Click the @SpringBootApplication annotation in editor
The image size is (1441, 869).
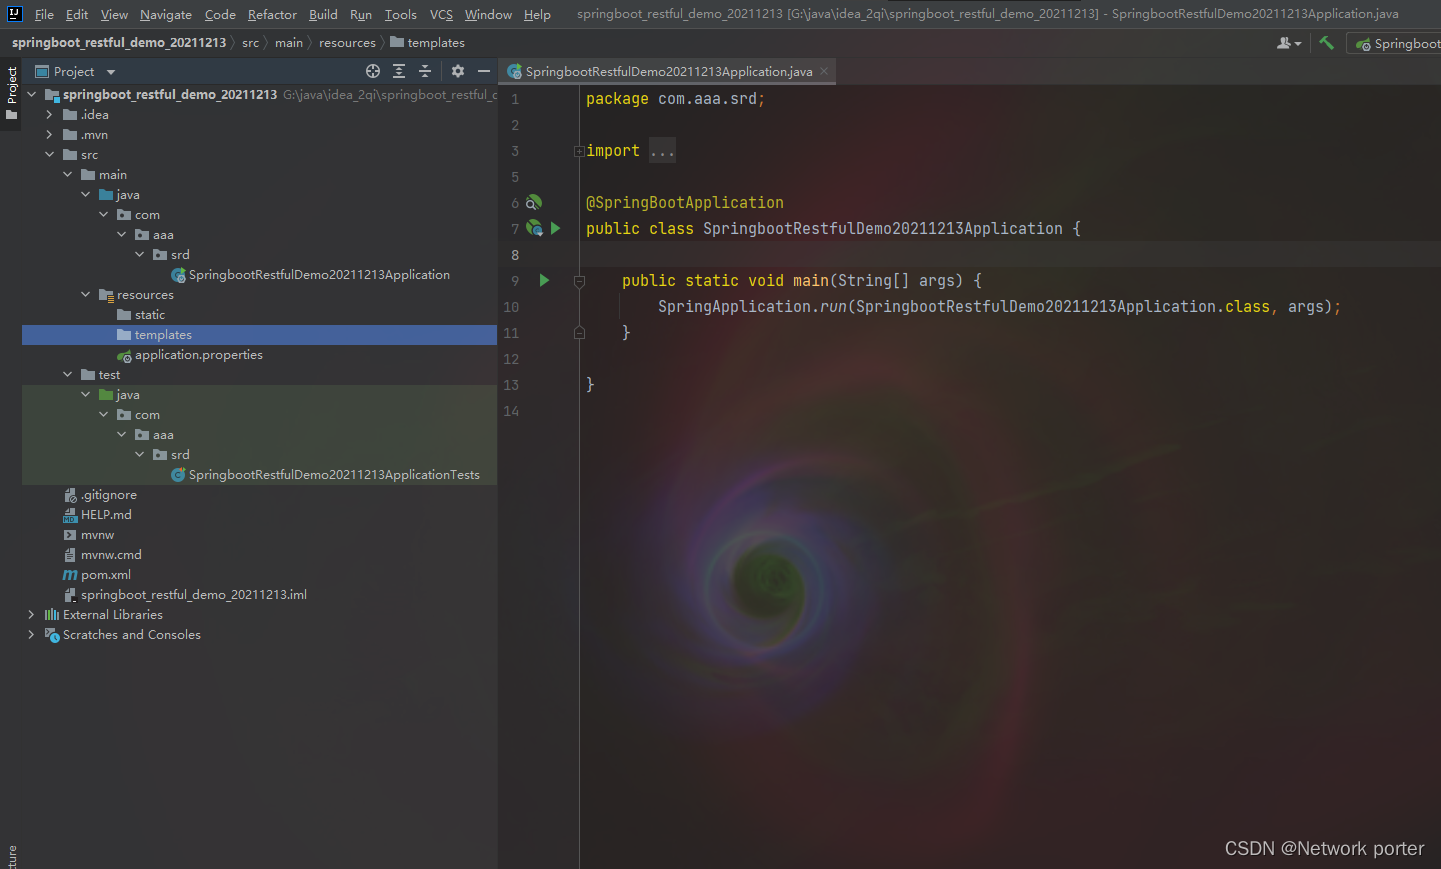[685, 202]
